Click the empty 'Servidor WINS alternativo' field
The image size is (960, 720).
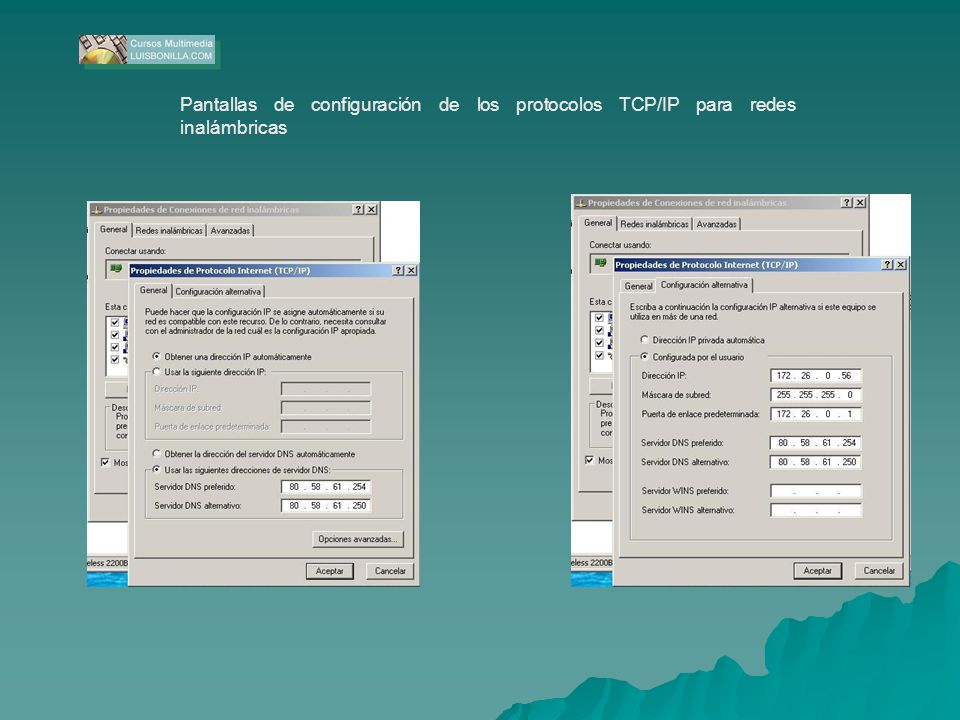click(x=816, y=509)
